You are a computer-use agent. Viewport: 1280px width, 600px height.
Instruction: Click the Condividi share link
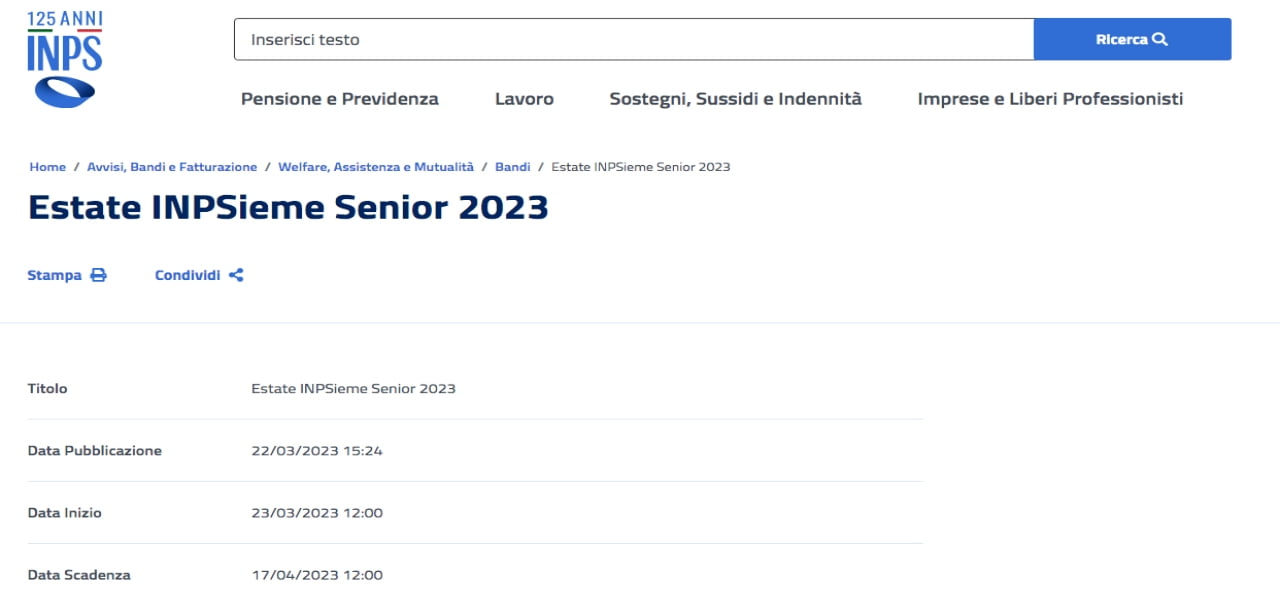point(187,275)
